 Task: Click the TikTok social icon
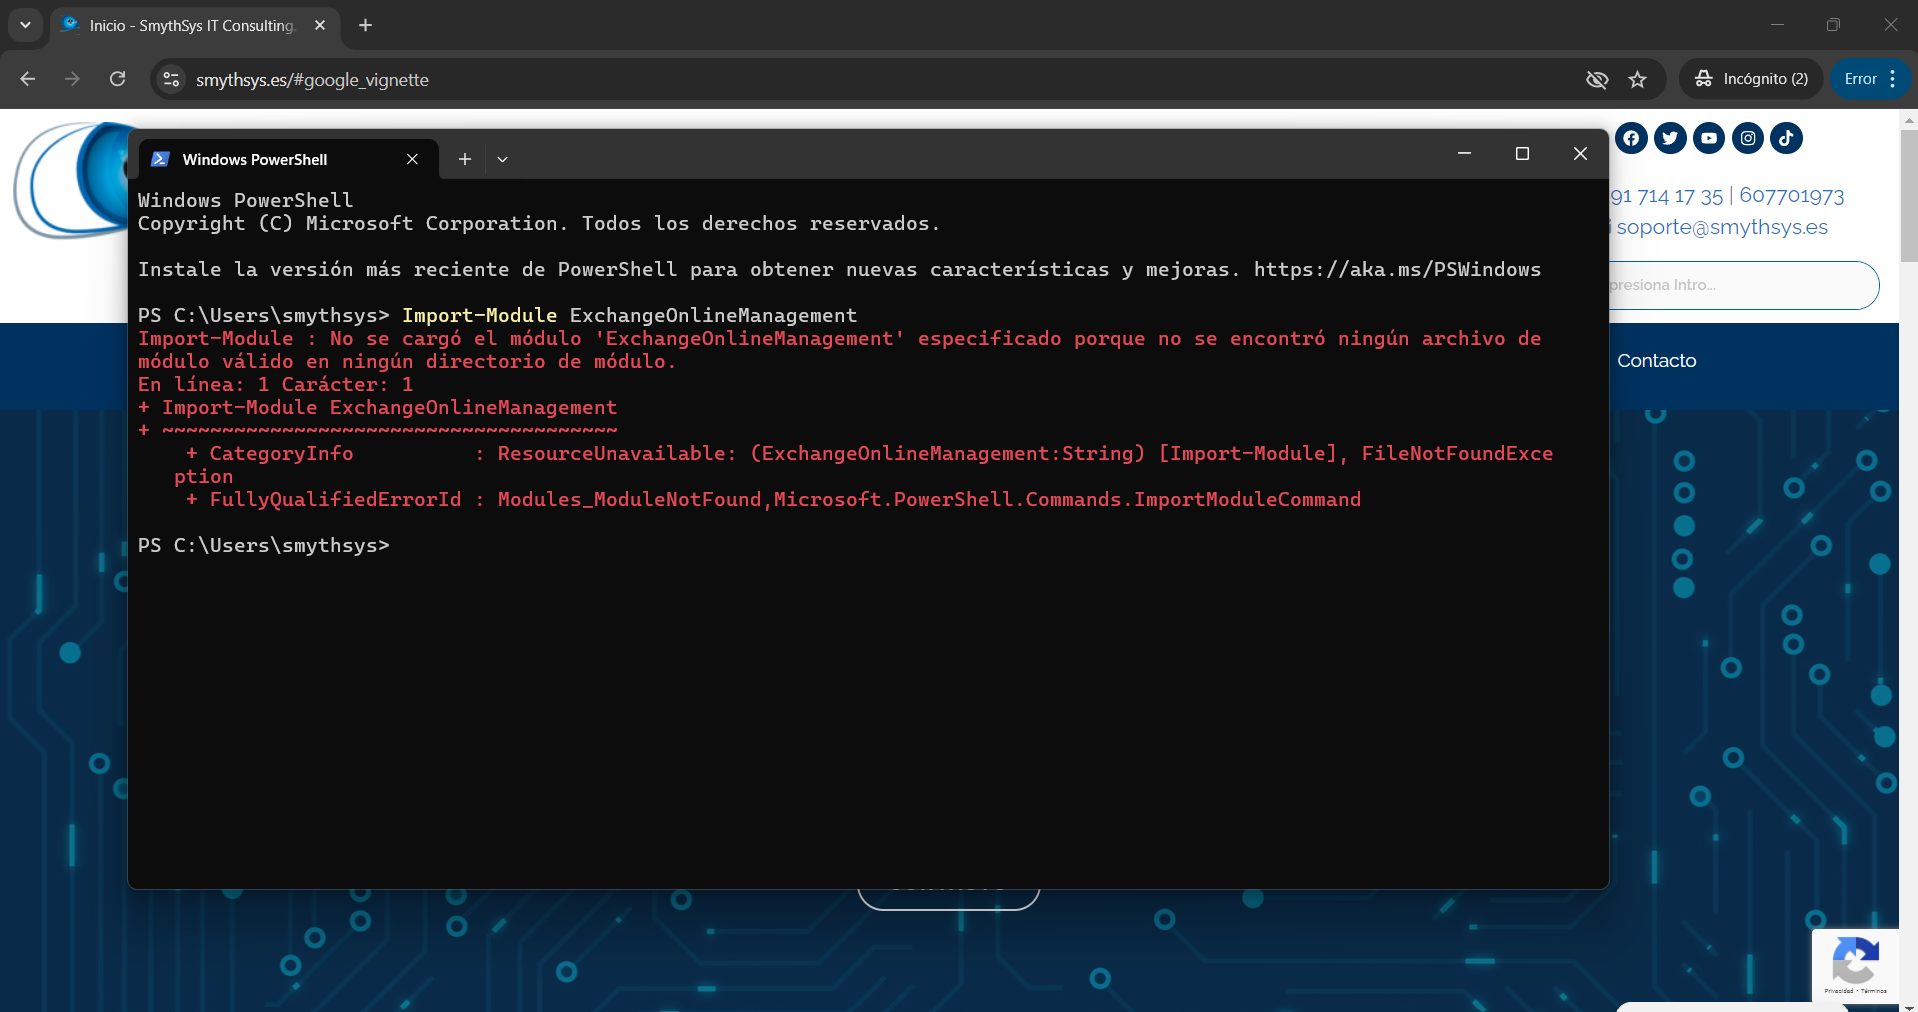pyautogui.click(x=1787, y=138)
